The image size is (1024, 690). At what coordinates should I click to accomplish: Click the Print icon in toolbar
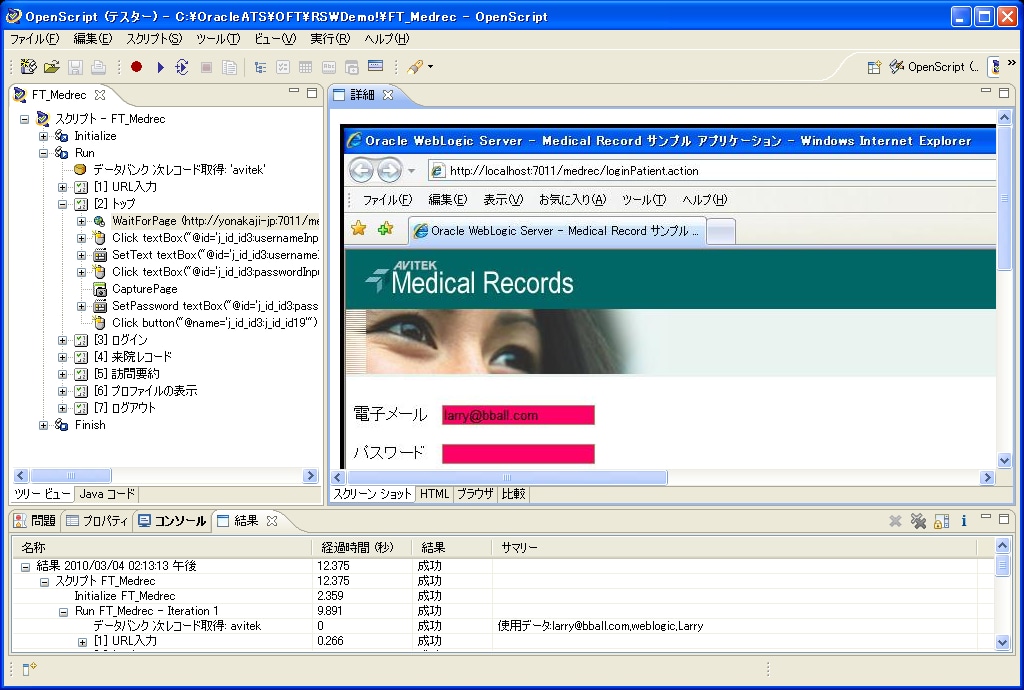(98, 67)
